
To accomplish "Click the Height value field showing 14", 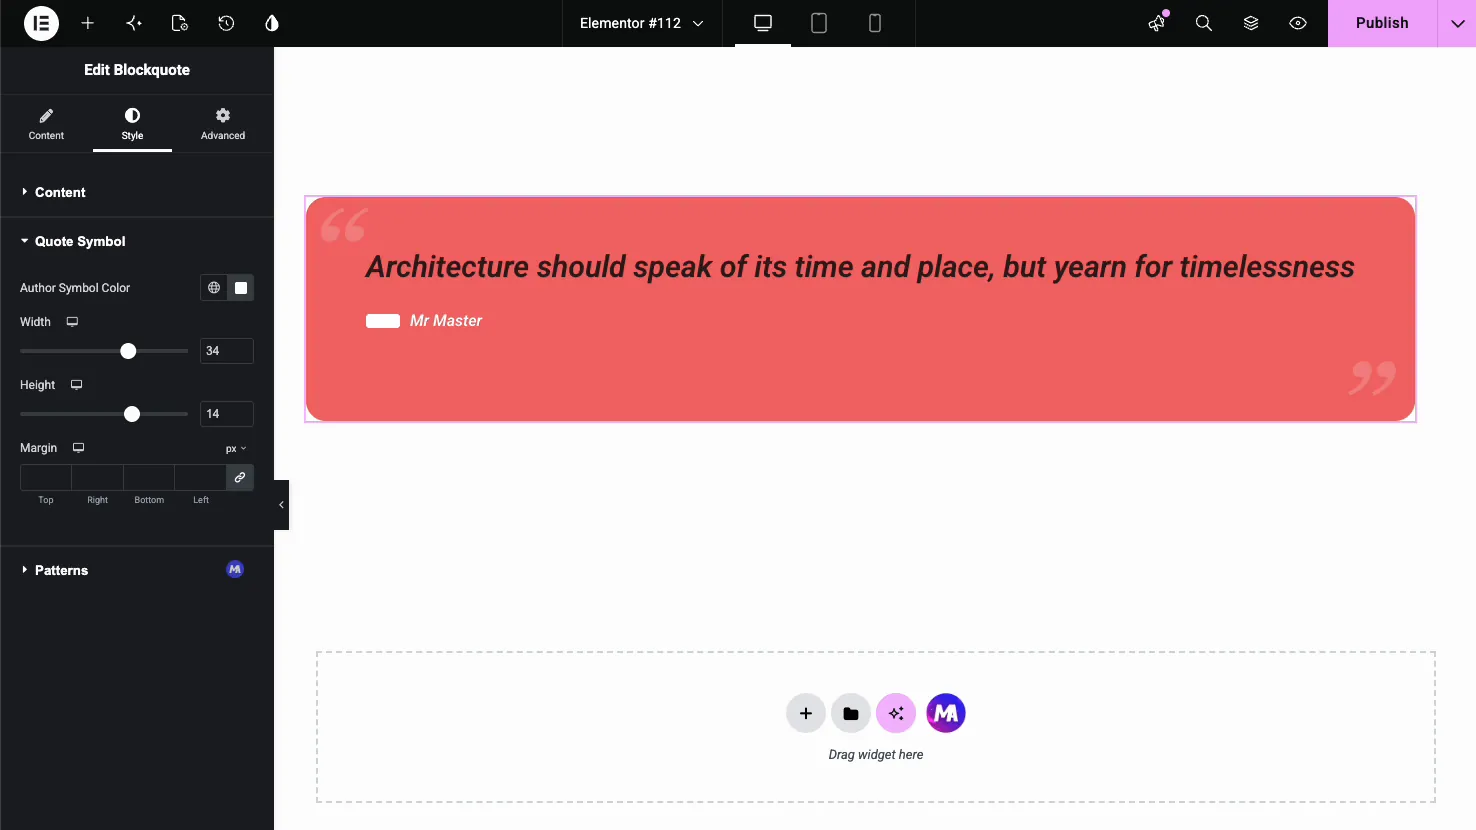I will pos(227,414).
